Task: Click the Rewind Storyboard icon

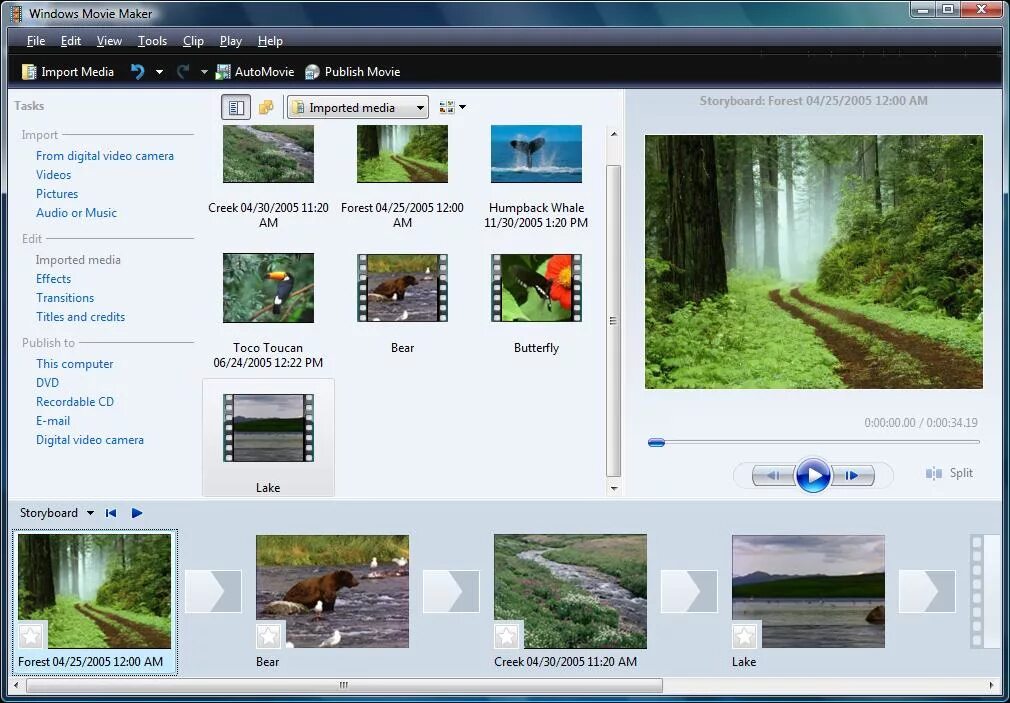Action: pos(111,513)
